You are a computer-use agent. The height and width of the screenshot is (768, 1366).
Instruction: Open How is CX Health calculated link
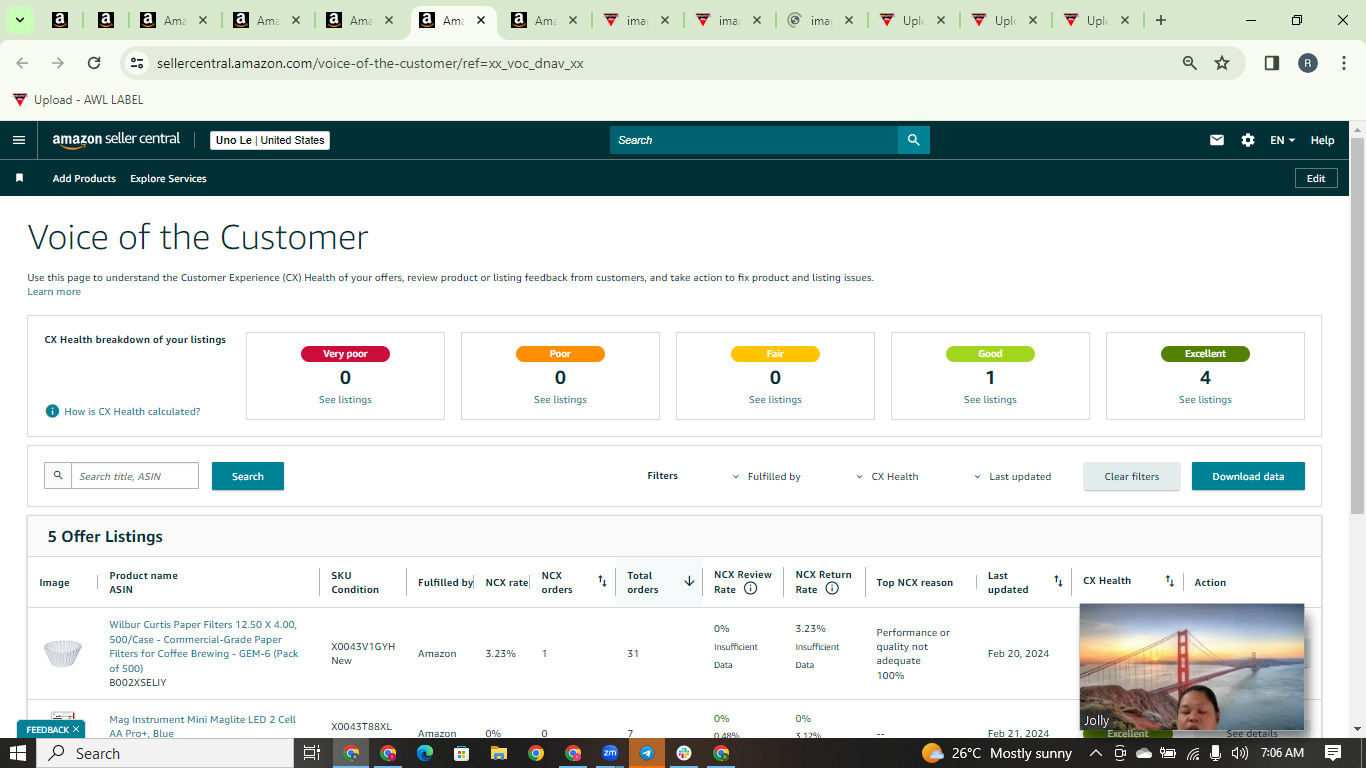[132, 411]
